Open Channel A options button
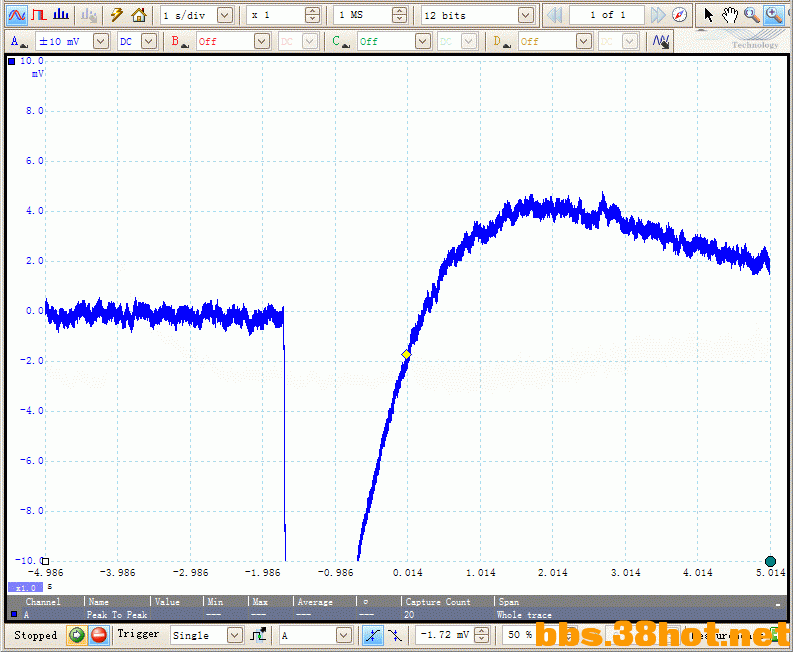Screen dimensions: 793x652 point(18,41)
